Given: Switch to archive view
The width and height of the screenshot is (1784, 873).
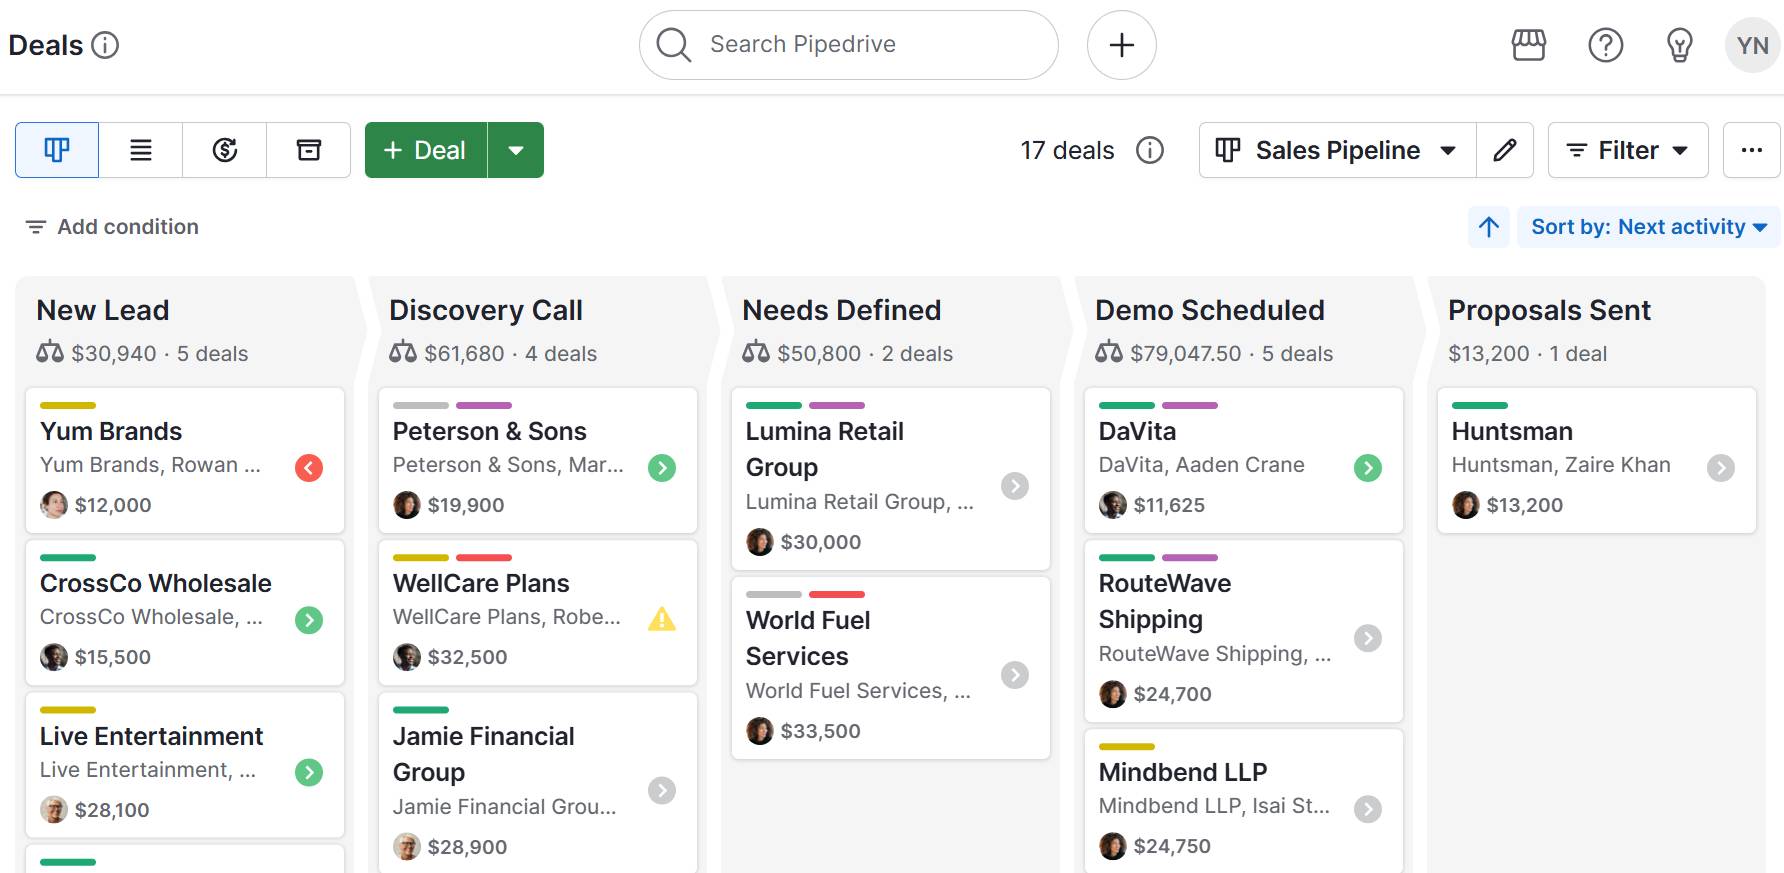Looking at the screenshot, I should point(309,150).
